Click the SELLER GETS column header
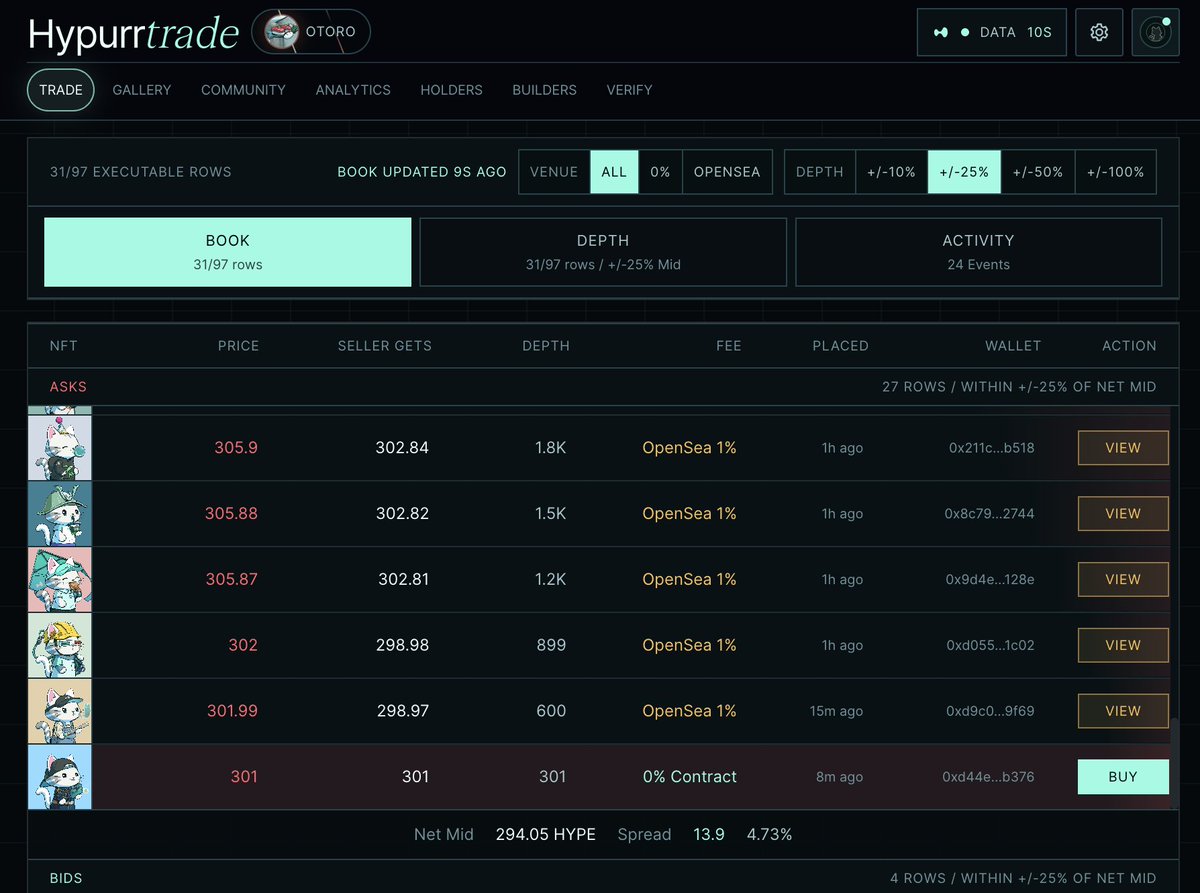Viewport: 1200px width, 893px height. (385, 346)
